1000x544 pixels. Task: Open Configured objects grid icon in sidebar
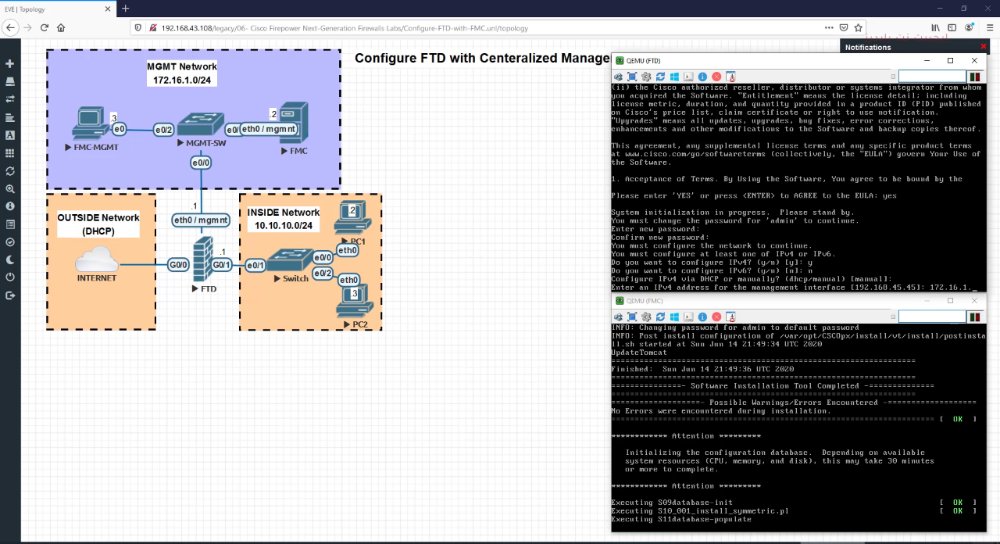pos(10,153)
